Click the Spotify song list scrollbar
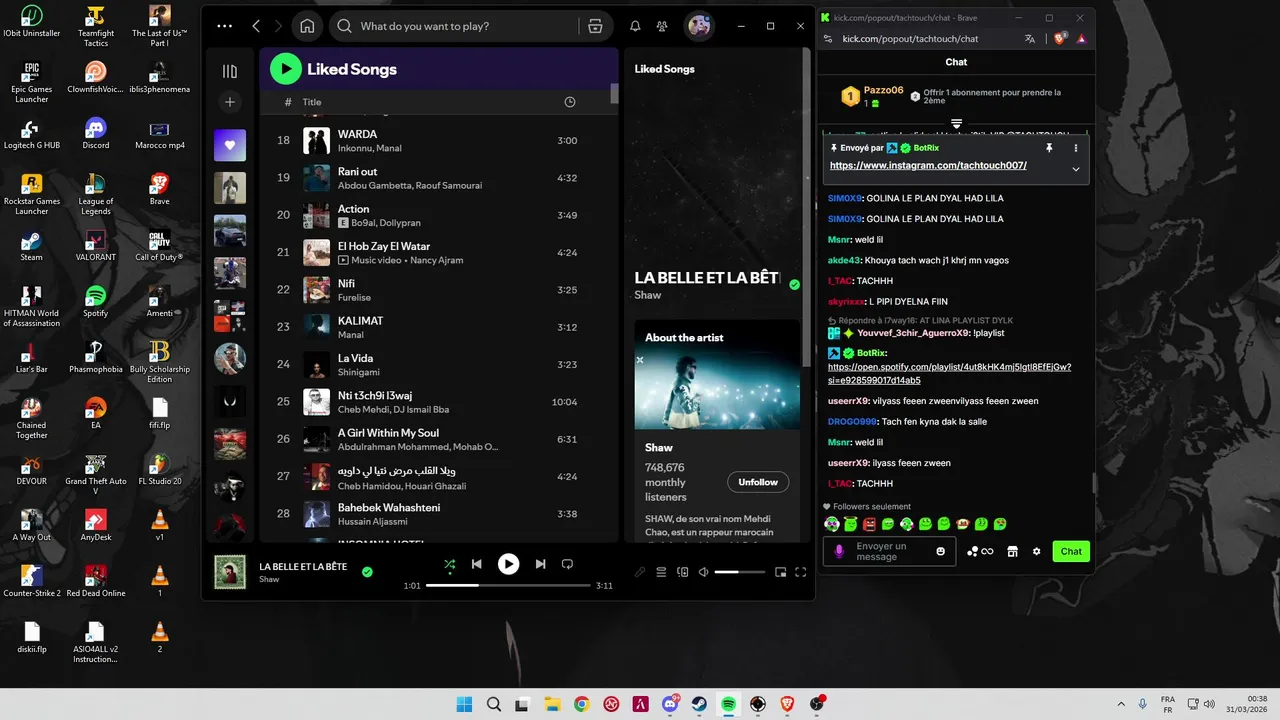This screenshot has width=1280, height=720. click(x=614, y=95)
